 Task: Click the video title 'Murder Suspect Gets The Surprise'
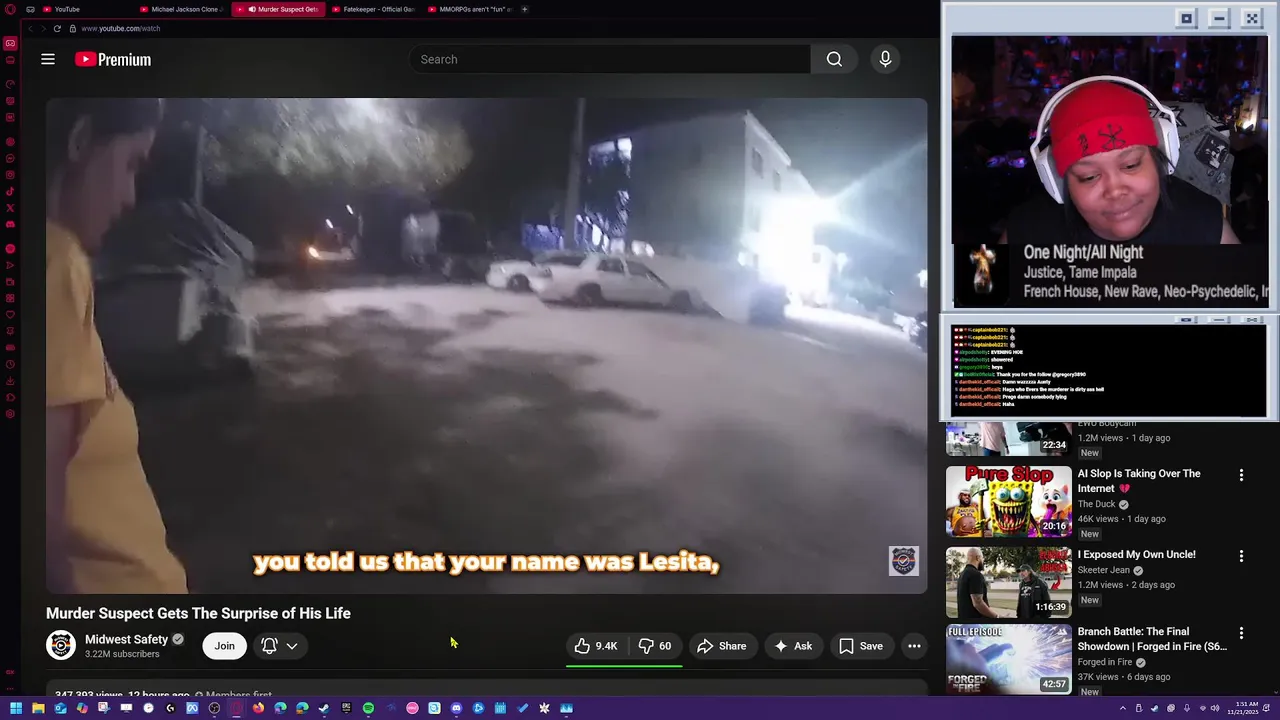pyautogui.click(x=198, y=613)
